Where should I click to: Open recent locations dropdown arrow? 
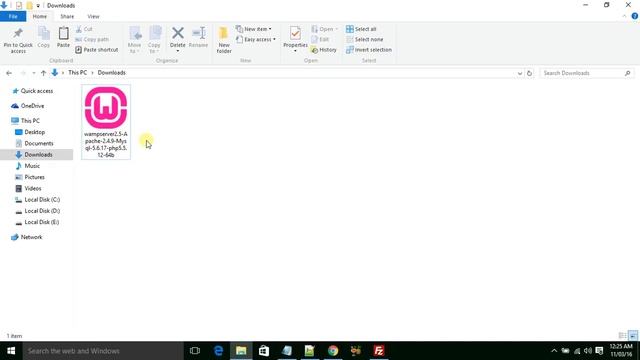pos(33,73)
